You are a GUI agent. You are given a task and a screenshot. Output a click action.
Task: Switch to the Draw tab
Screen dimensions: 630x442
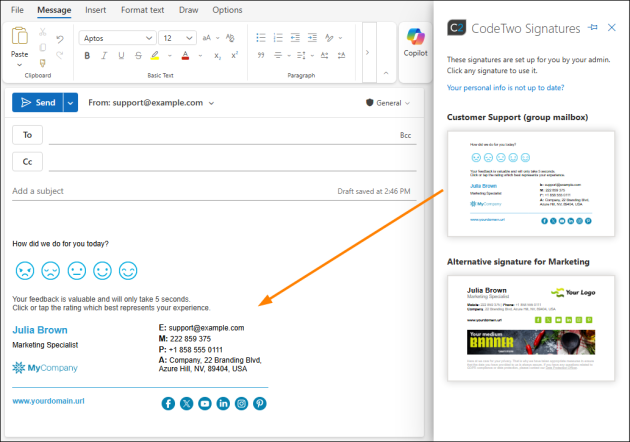[188, 10]
